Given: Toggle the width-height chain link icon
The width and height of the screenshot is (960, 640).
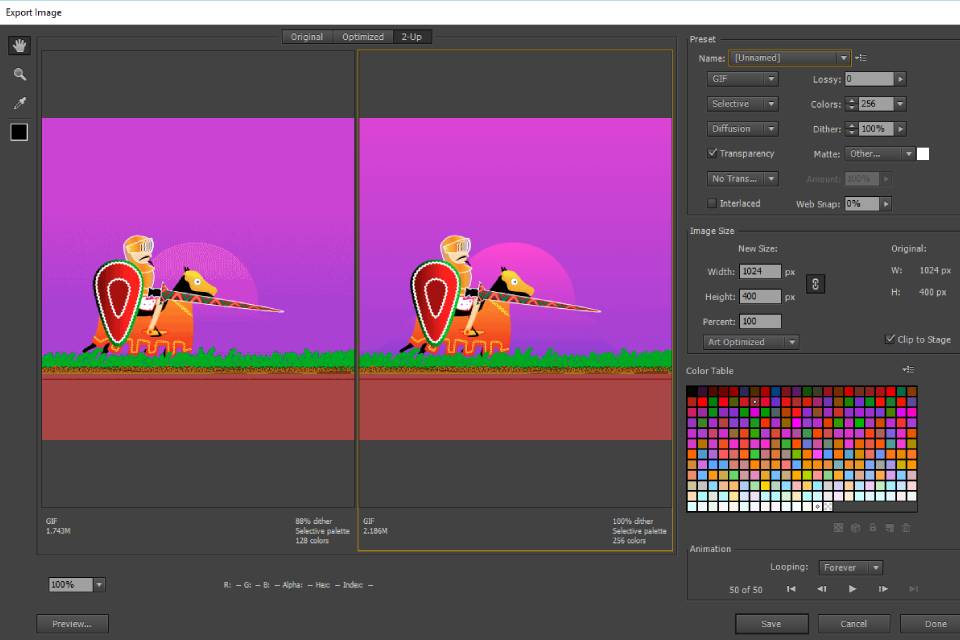Looking at the screenshot, I should click(x=815, y=284).
